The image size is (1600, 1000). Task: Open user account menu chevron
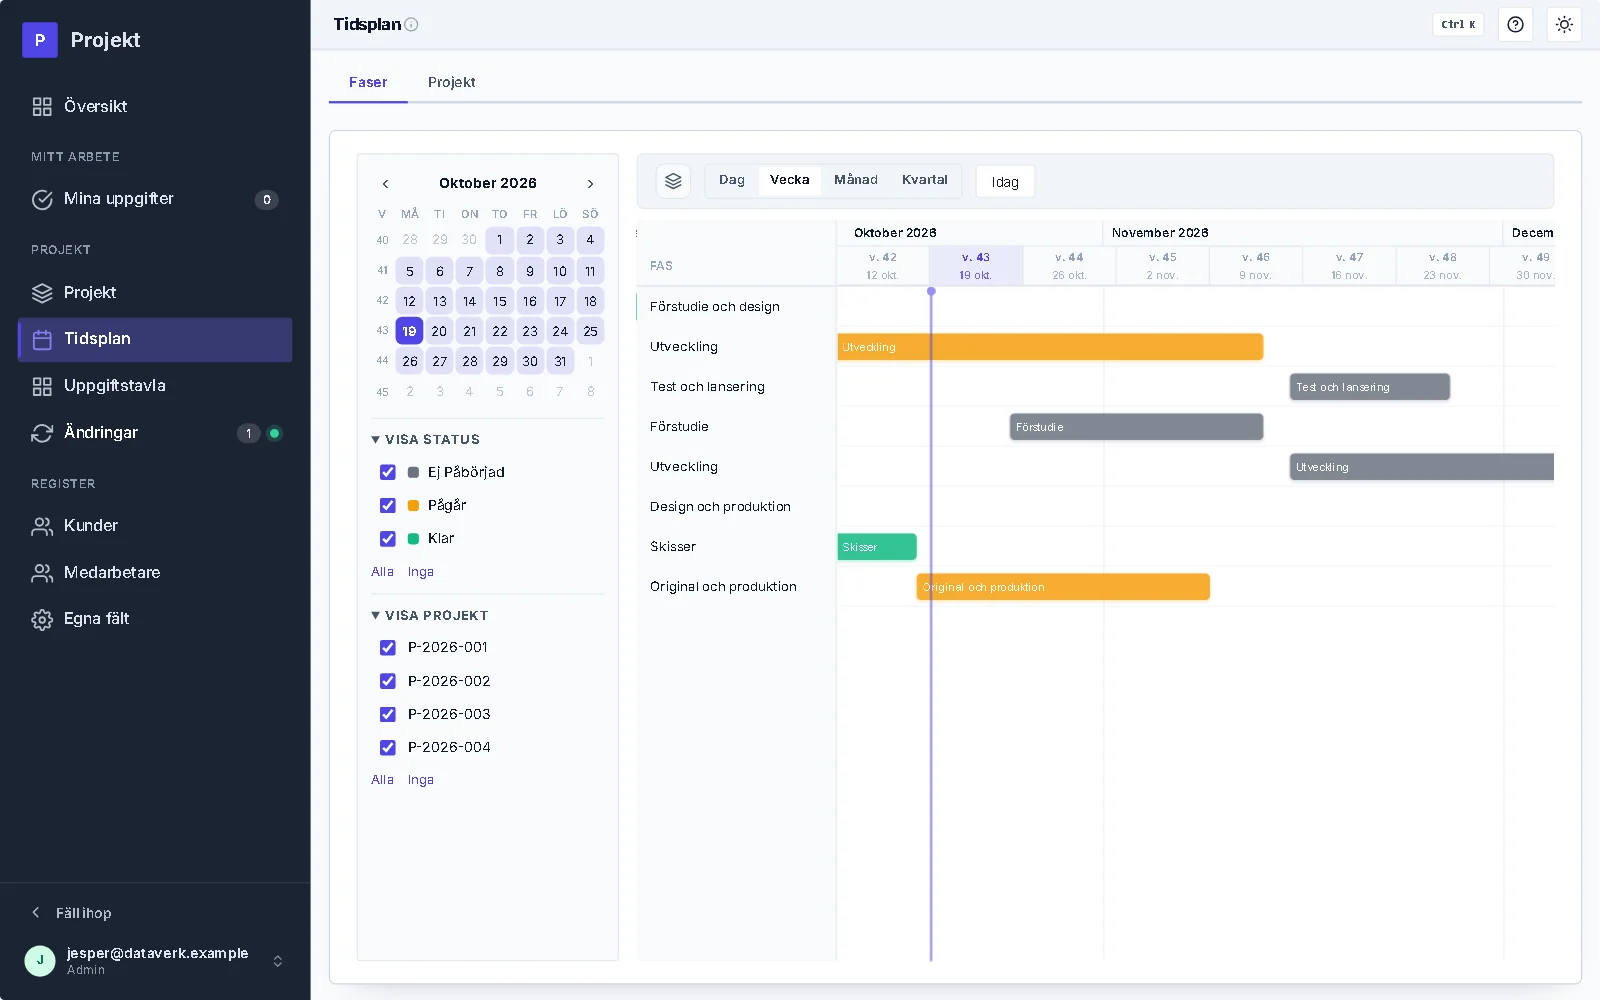(278, 961)
